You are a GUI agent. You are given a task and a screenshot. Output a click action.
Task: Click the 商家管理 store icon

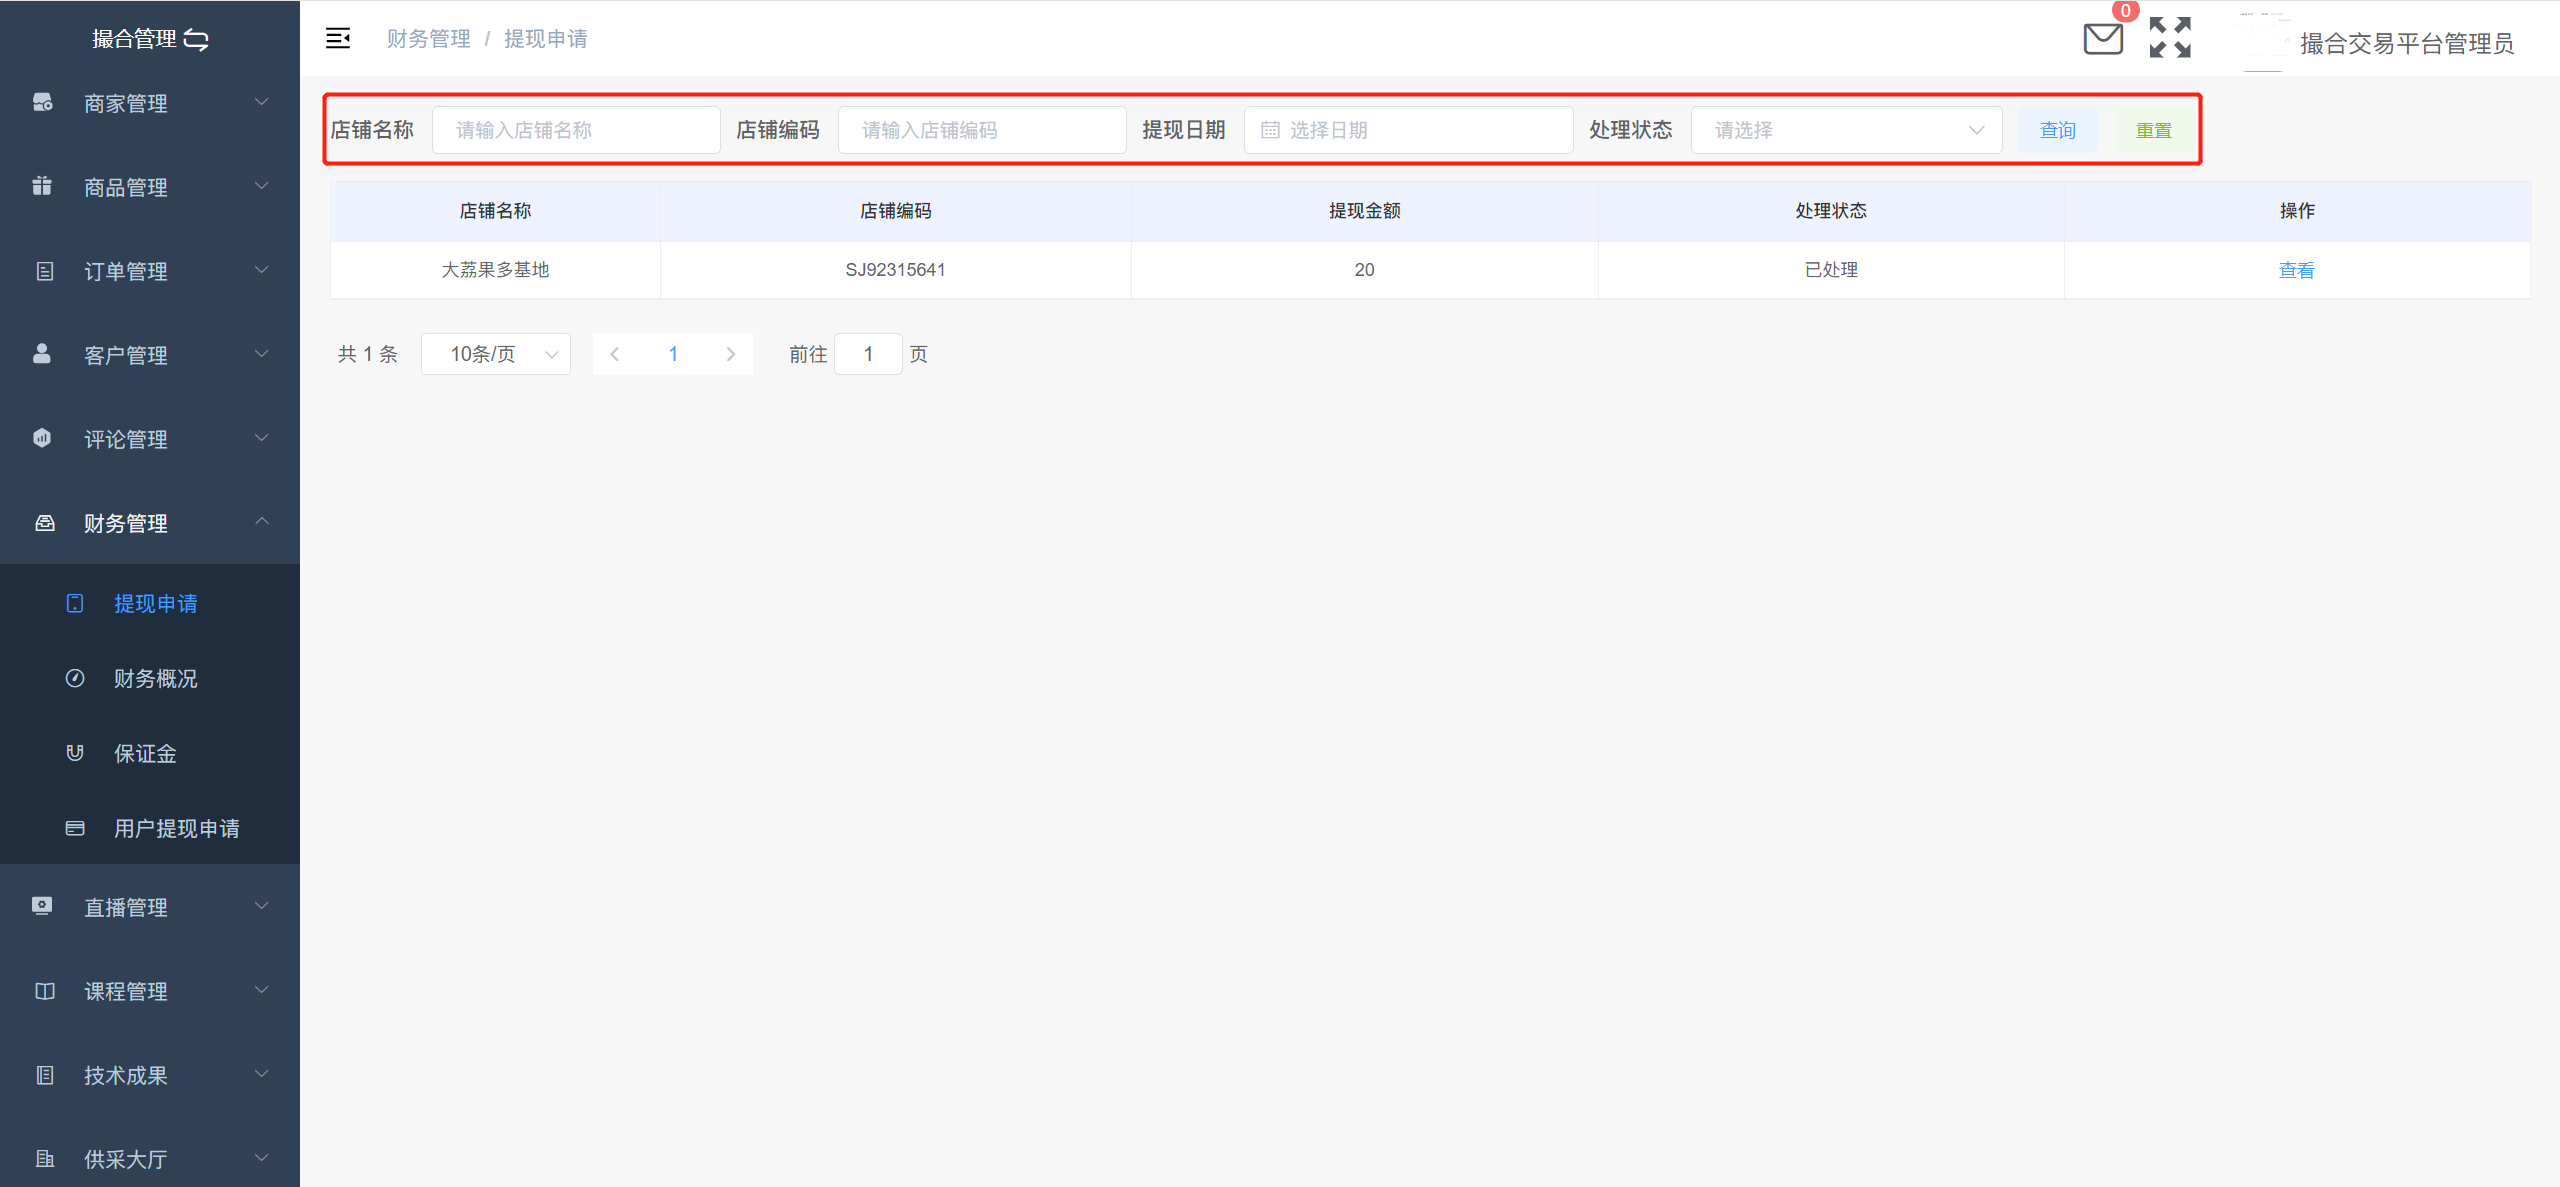point(43,102)
